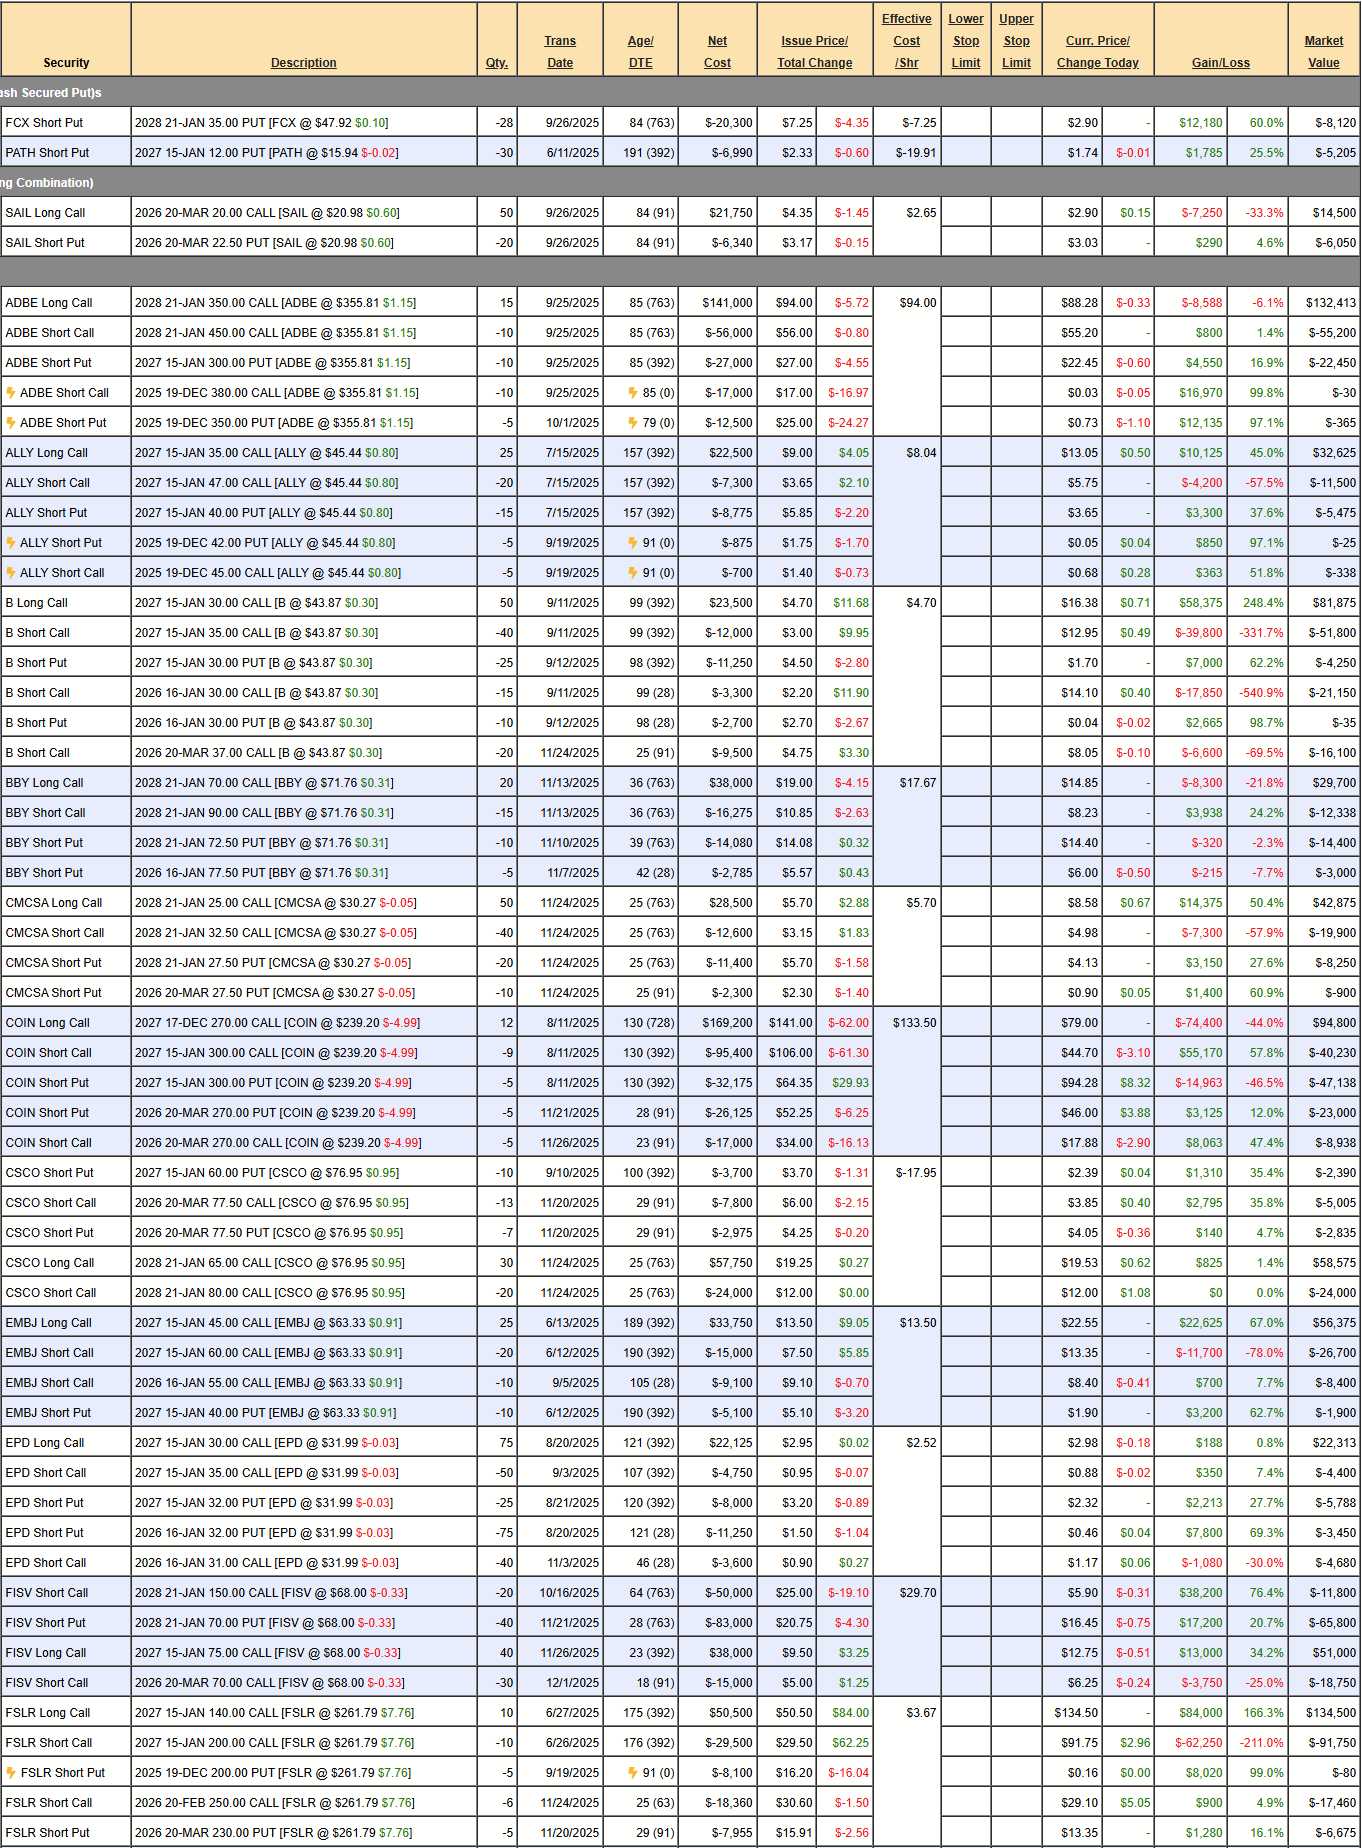Click lightning icon beside FSLR Short Put name
1362x1848 pixels.
coord(11,1773)
